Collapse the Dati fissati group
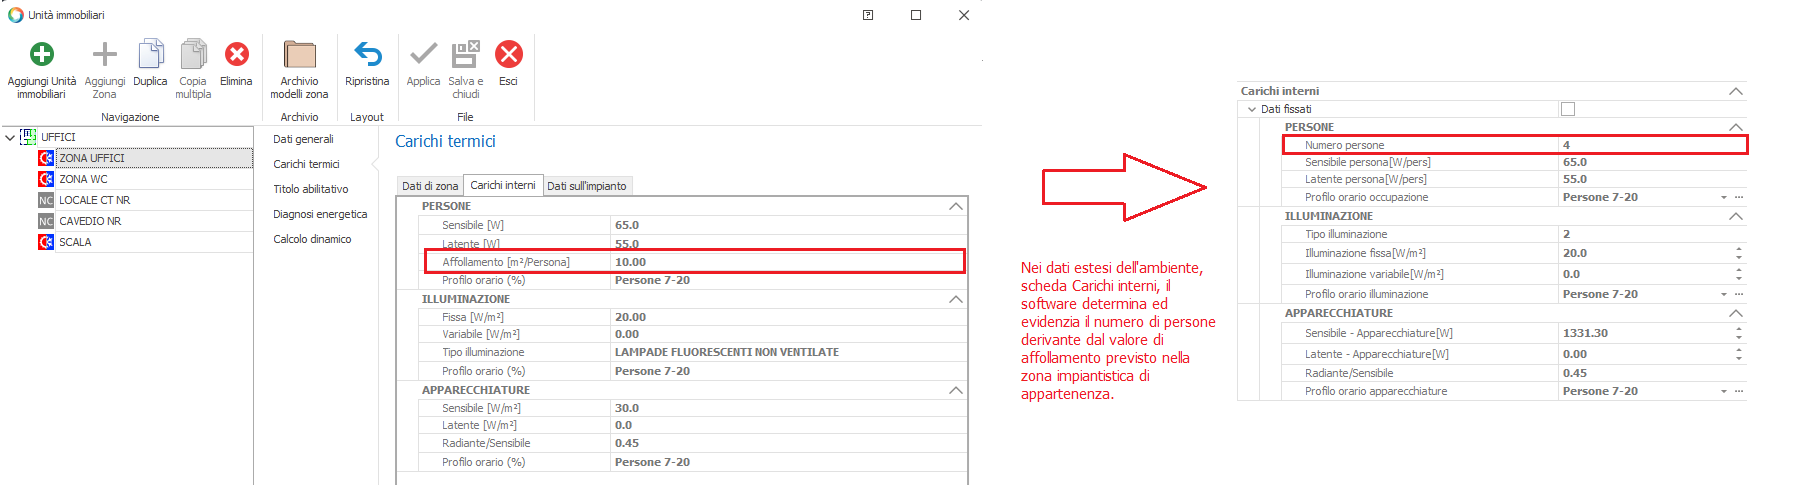The width and height of the screenshot is (1794, 486). pos(1251,109)
